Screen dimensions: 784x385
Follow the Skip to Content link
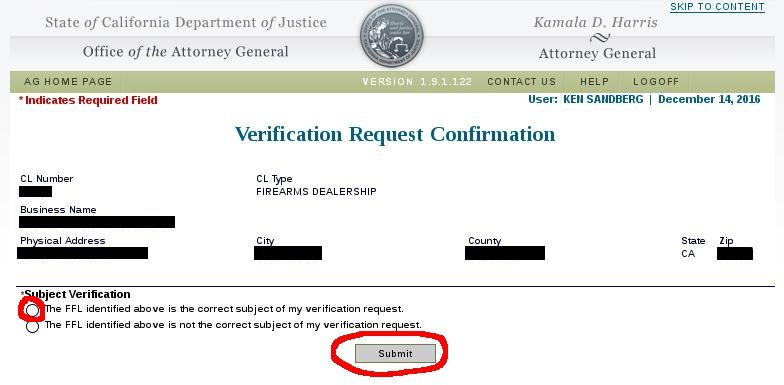pos(717,7)
